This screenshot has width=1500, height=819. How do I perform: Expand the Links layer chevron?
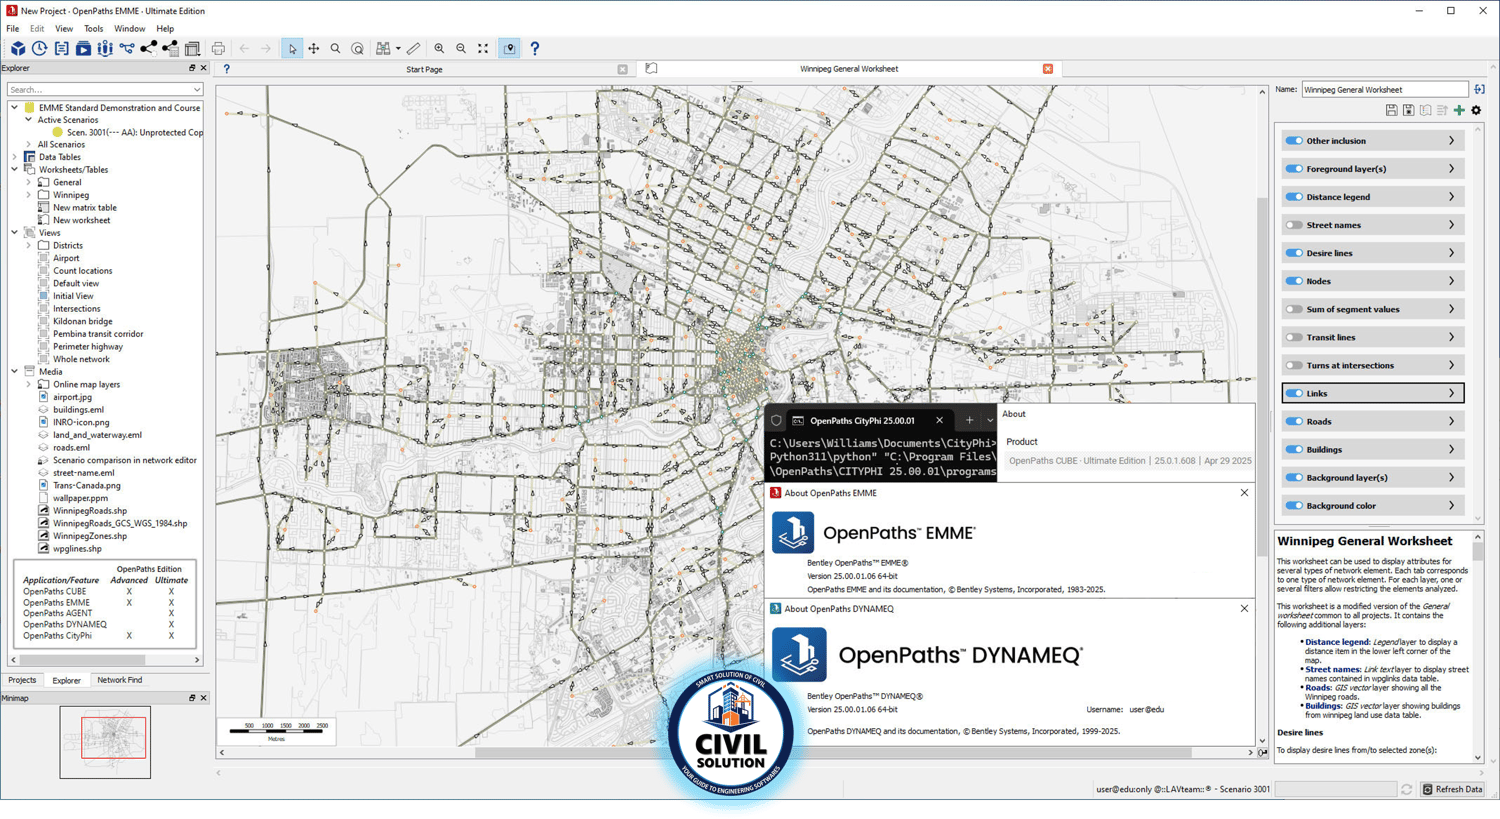coord(1451,393)
